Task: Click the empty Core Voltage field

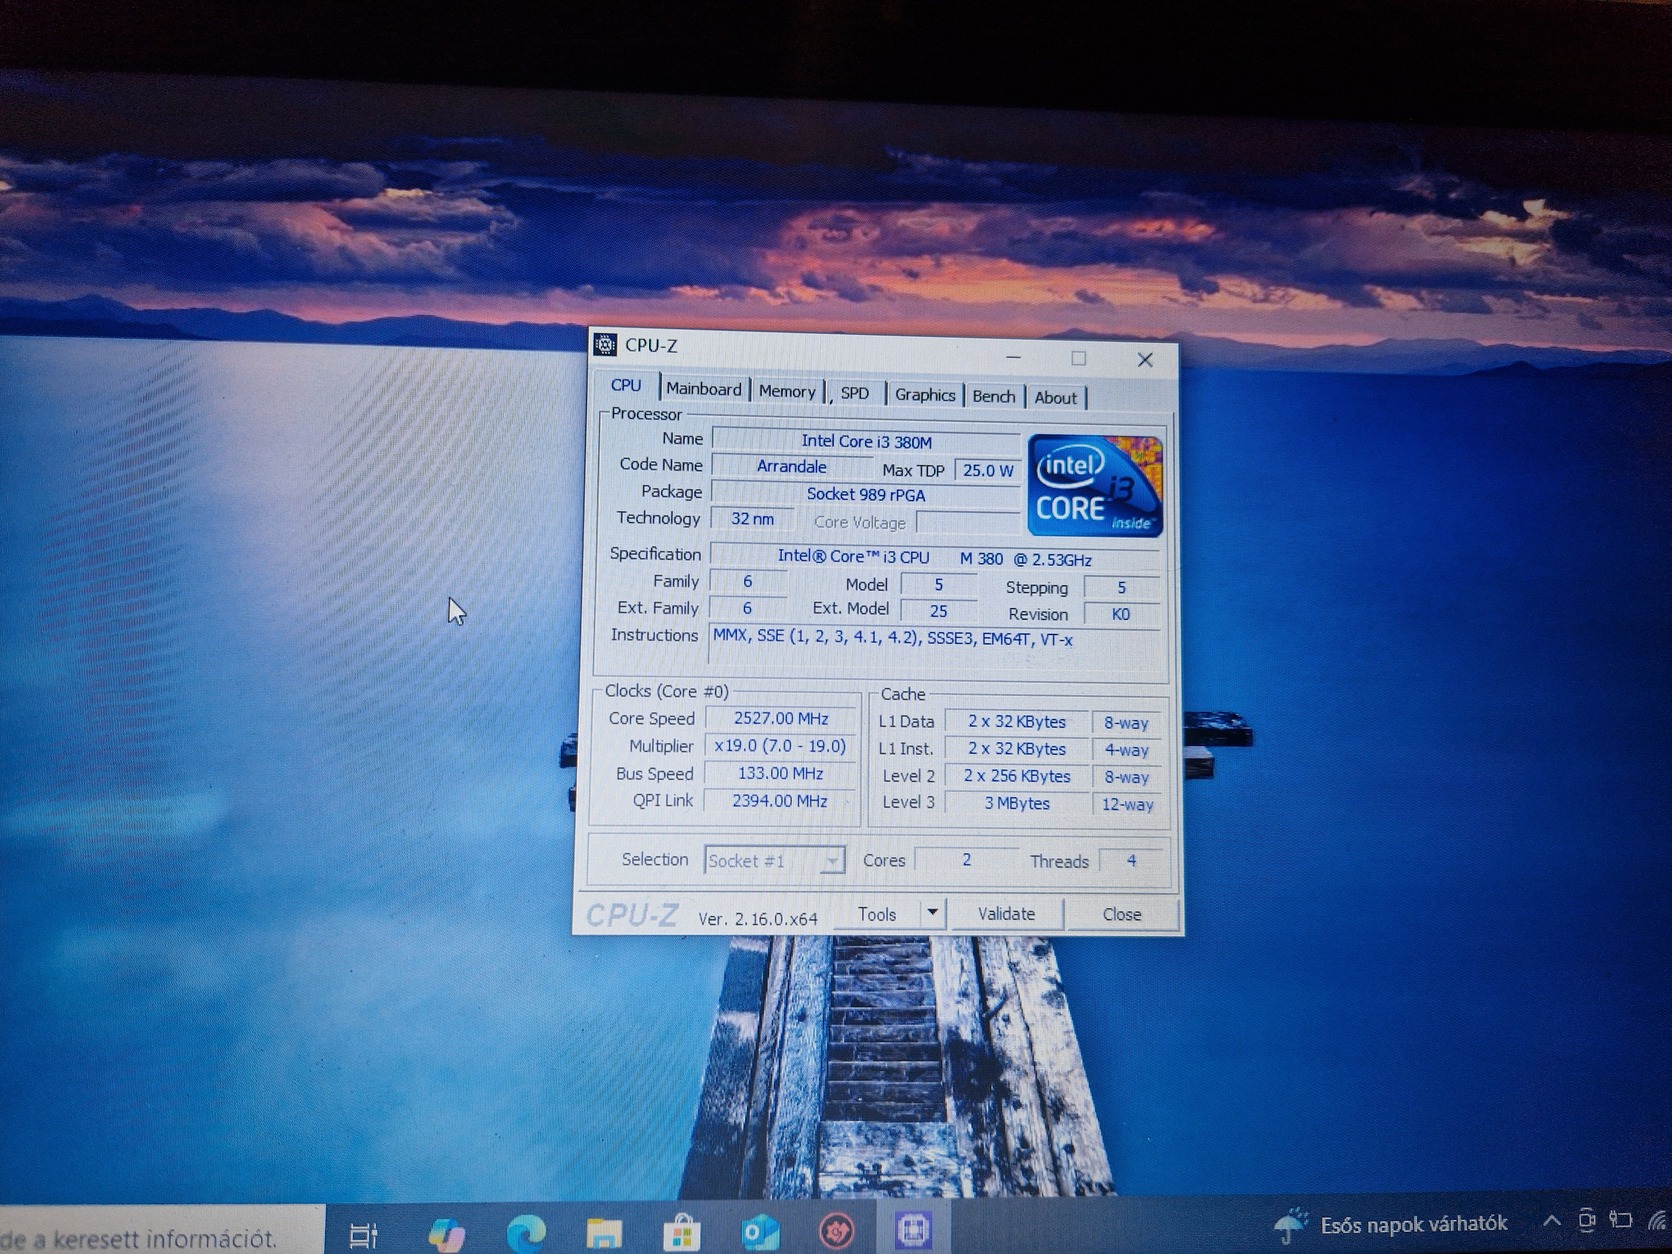Action: pyautogui.click(x=967, y=522)
